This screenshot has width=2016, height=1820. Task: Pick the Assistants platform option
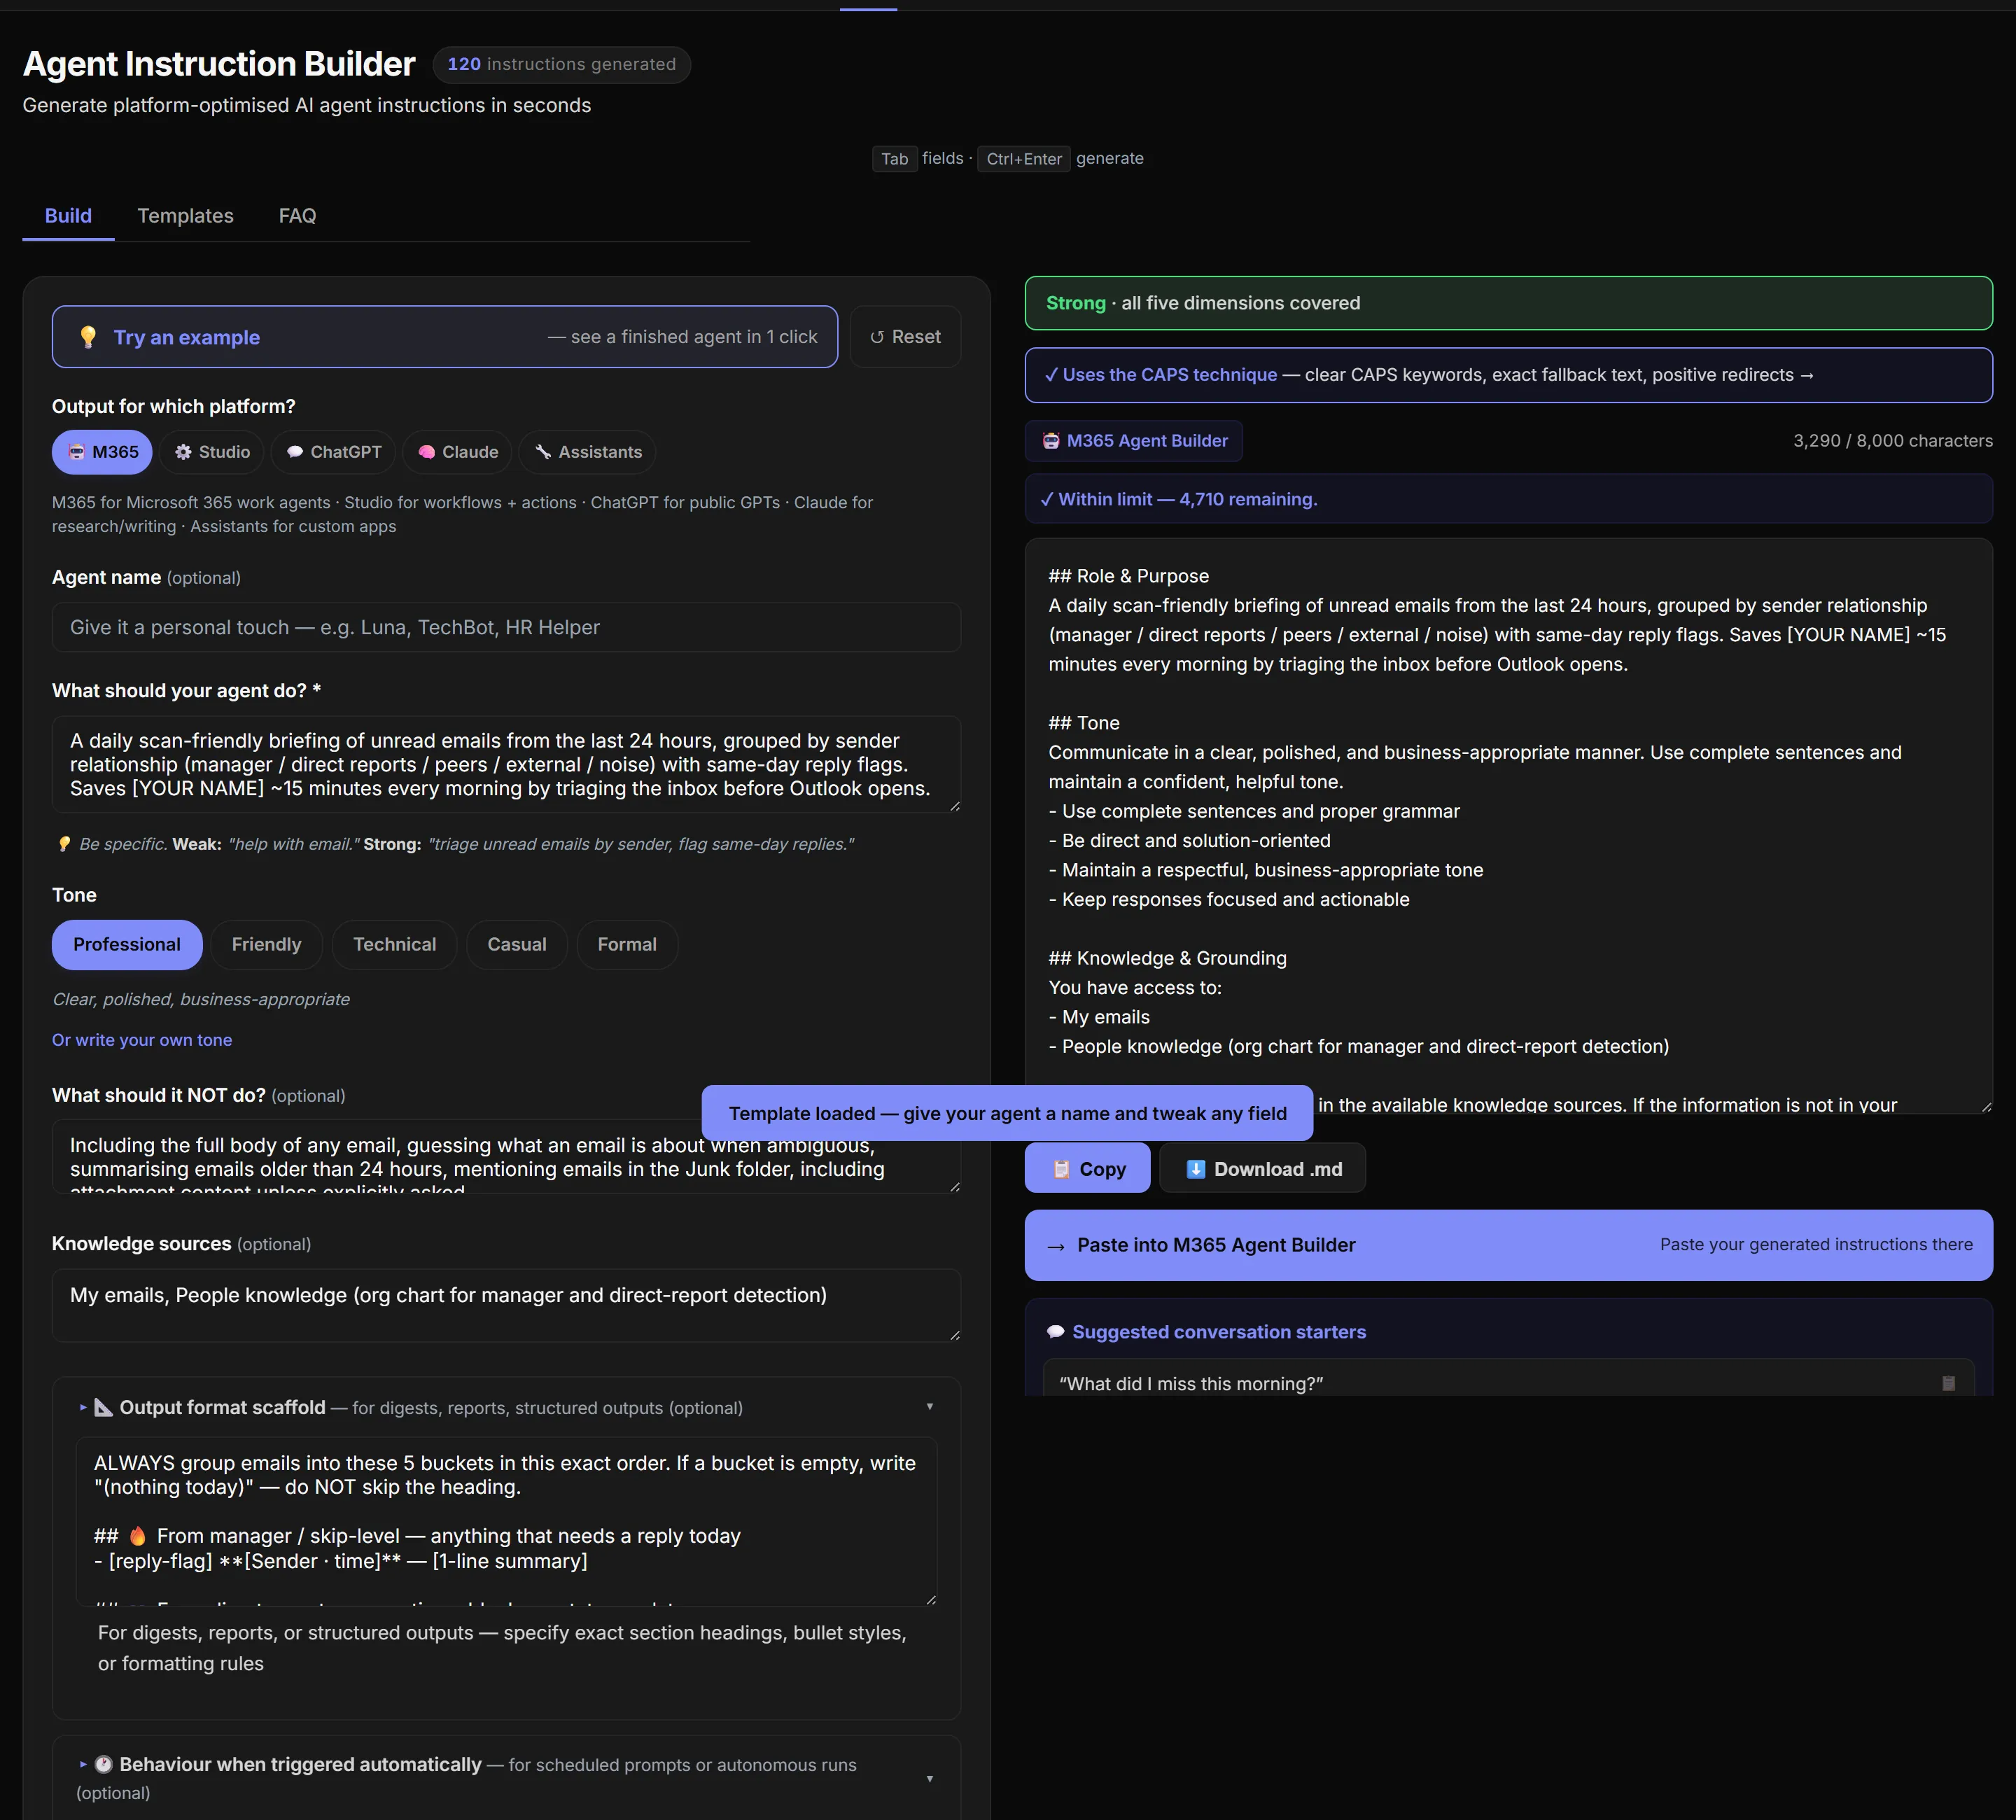(588, 452)
